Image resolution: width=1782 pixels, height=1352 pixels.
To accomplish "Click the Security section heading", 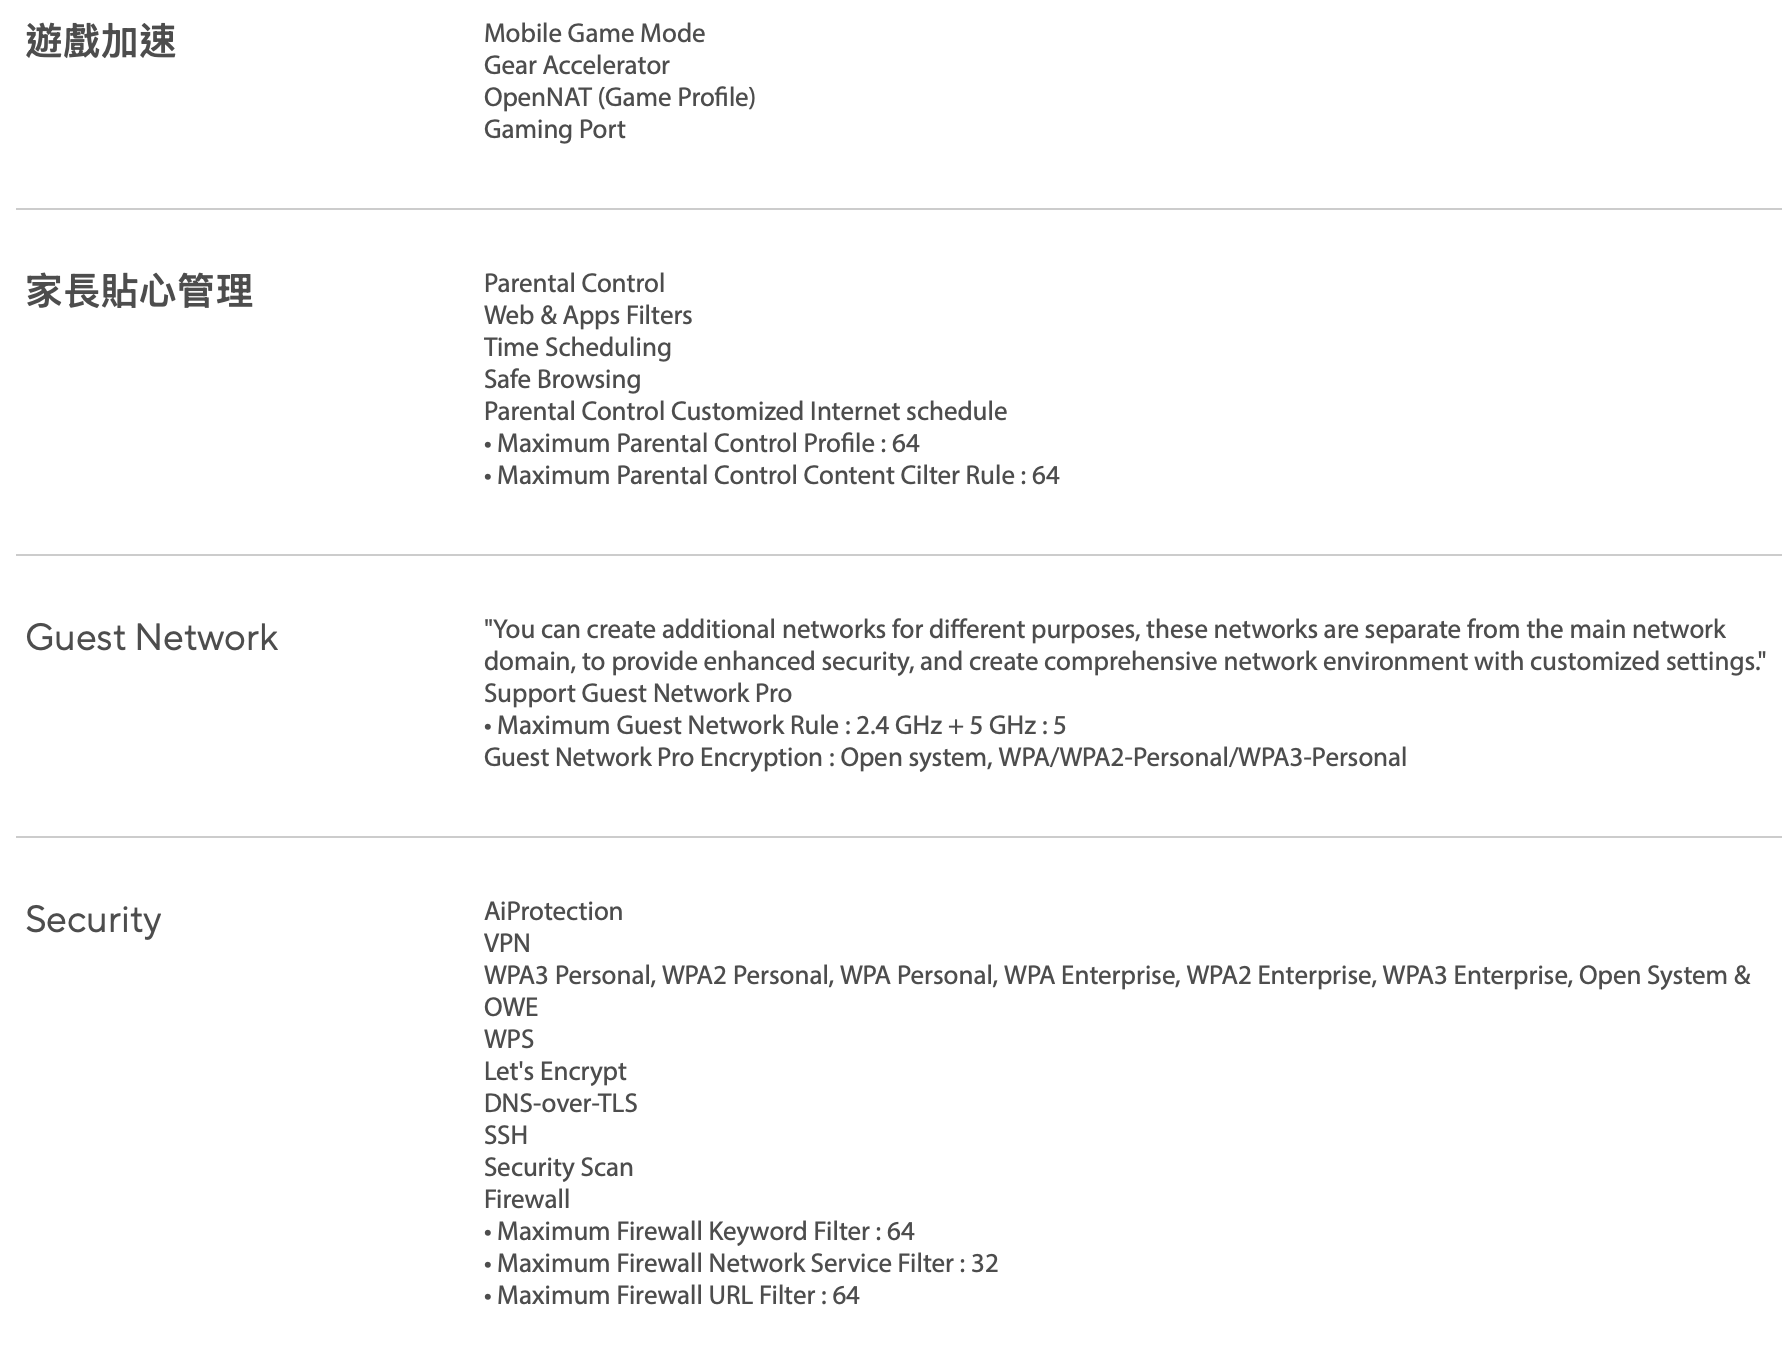I will pos(93,920).
